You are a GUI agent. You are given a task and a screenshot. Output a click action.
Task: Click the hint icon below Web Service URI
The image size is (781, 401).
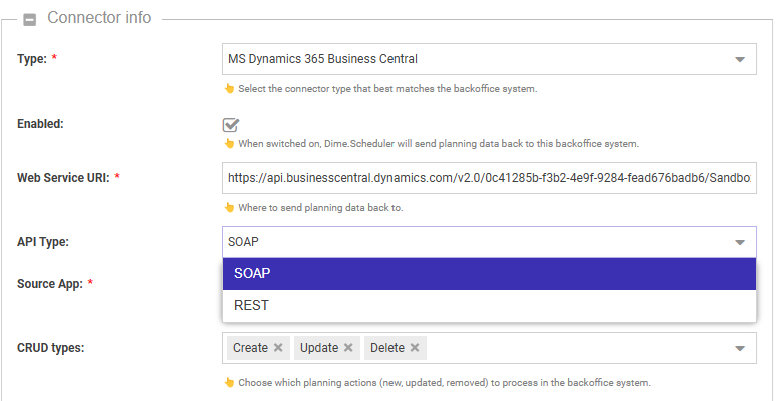tap(228, 207)
